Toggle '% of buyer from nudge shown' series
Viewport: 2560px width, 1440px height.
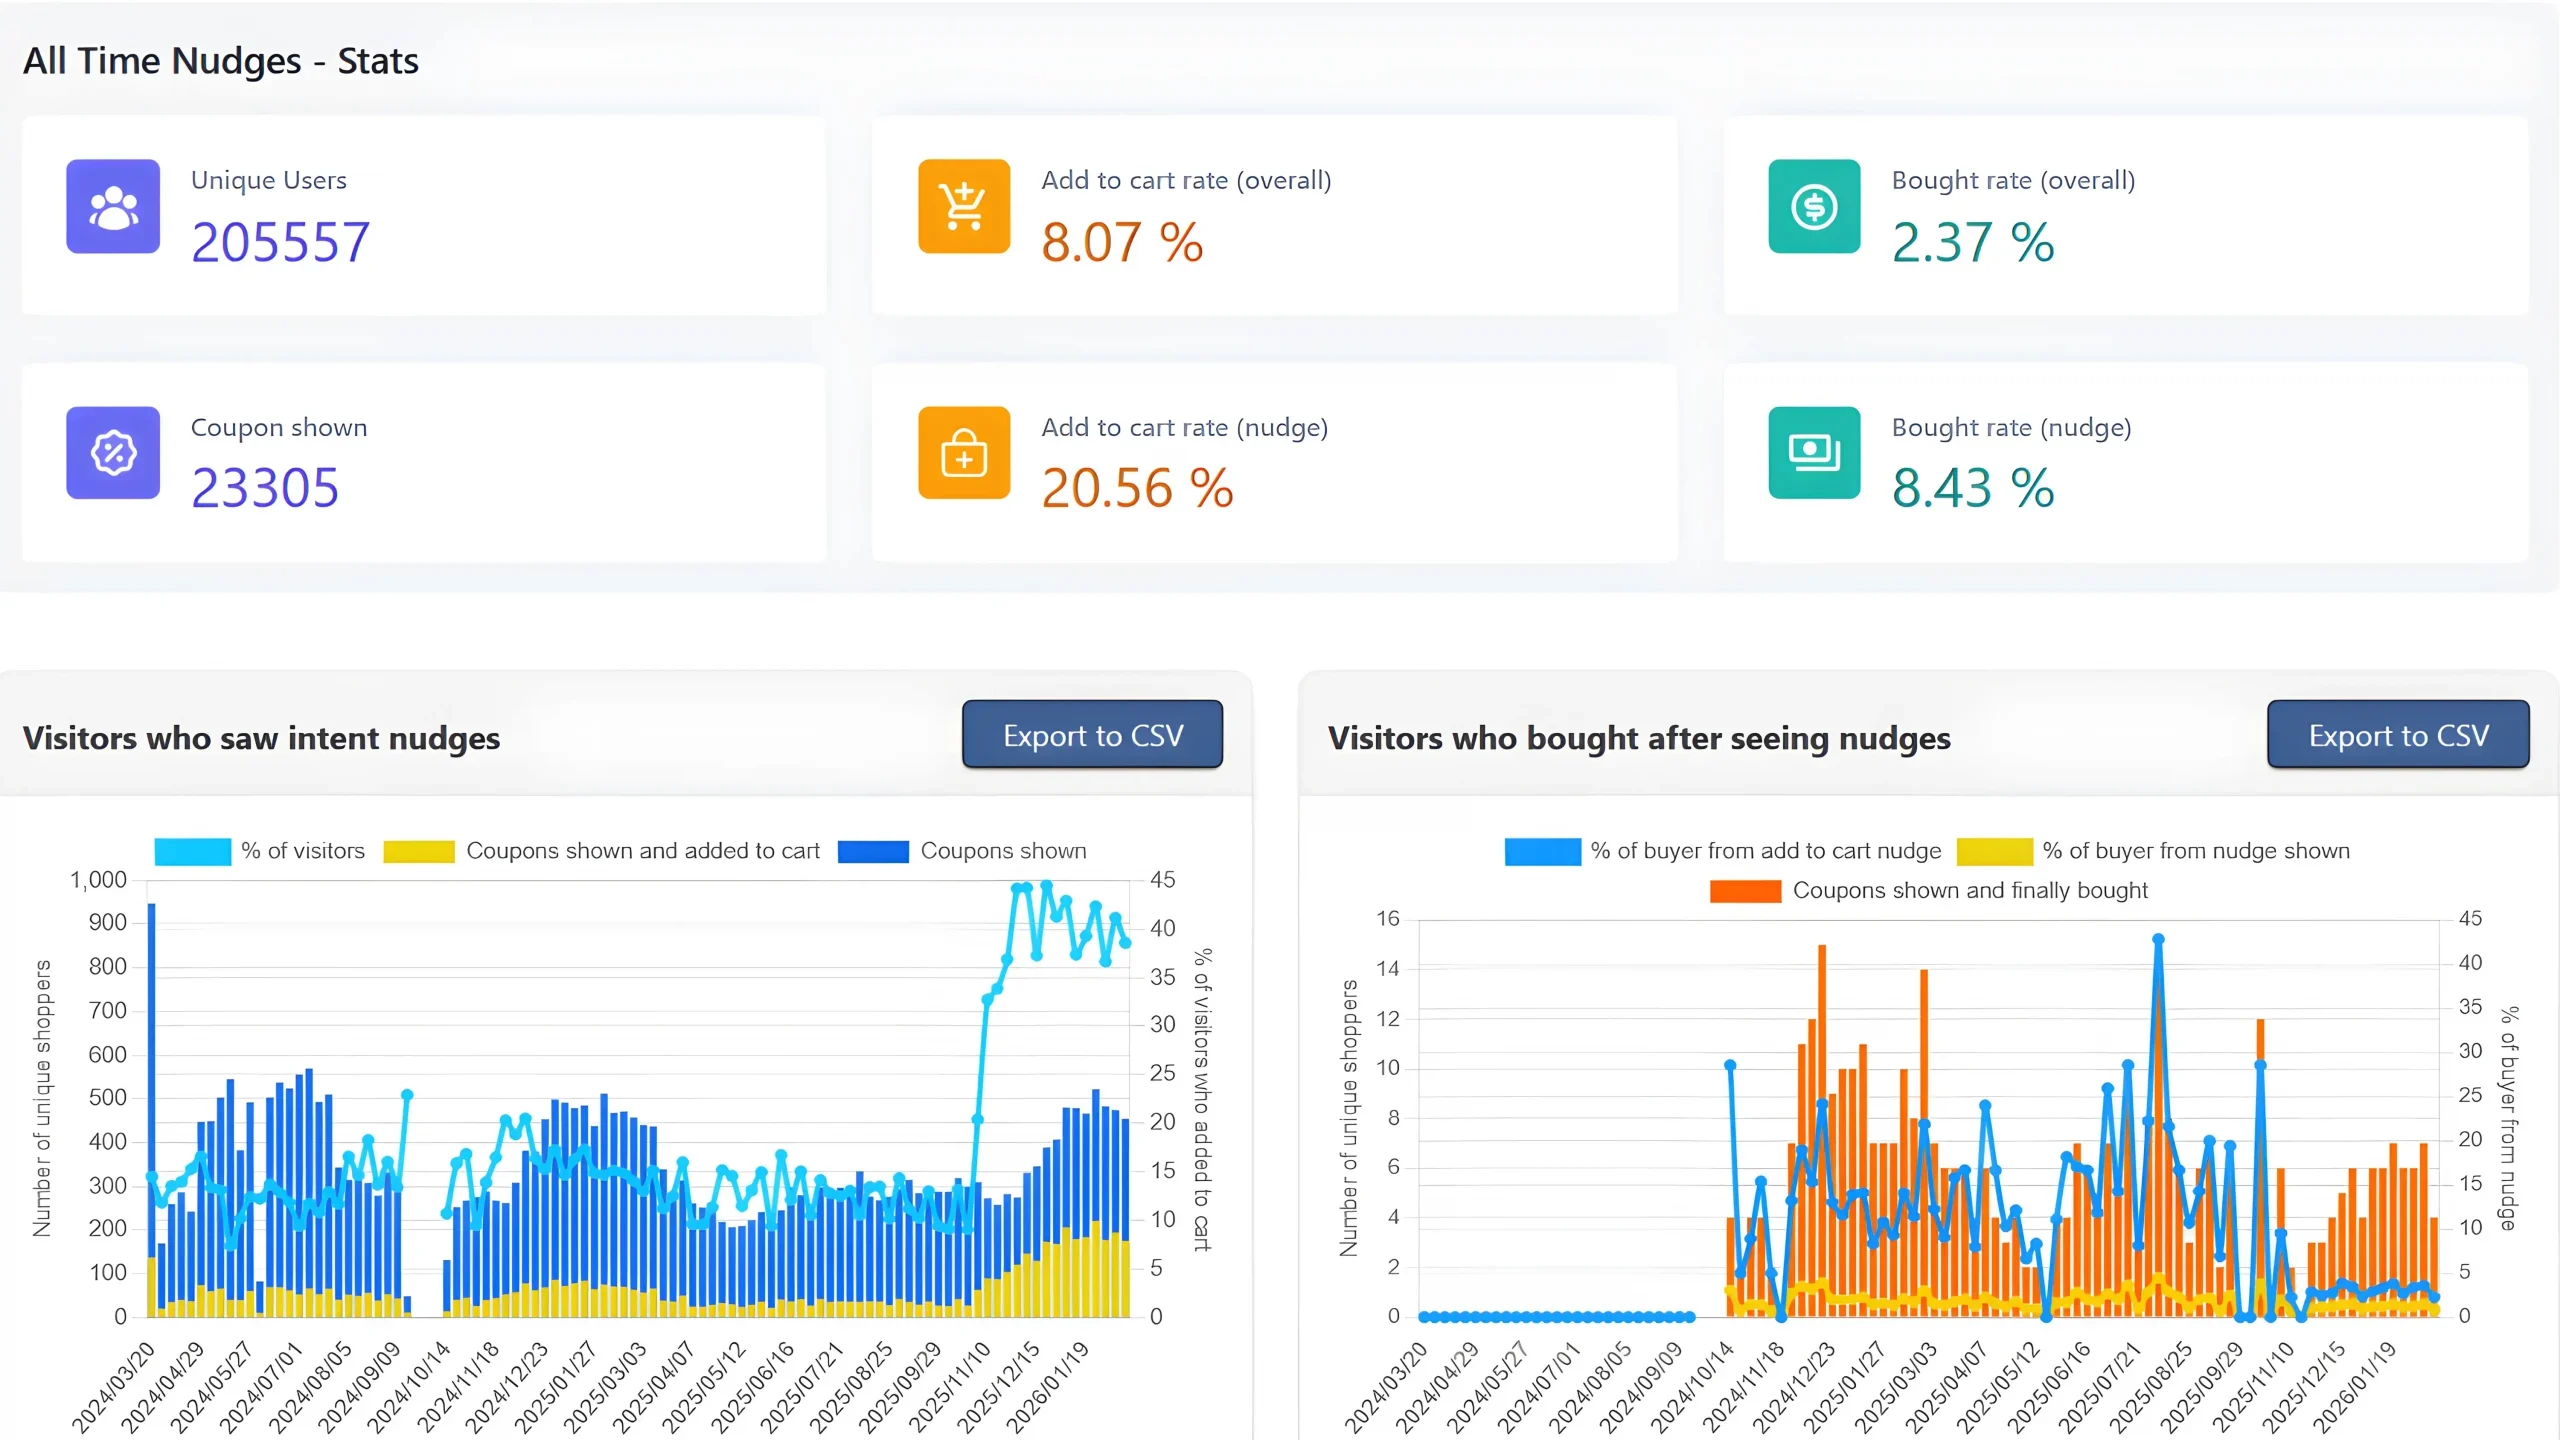(2196, 851)
